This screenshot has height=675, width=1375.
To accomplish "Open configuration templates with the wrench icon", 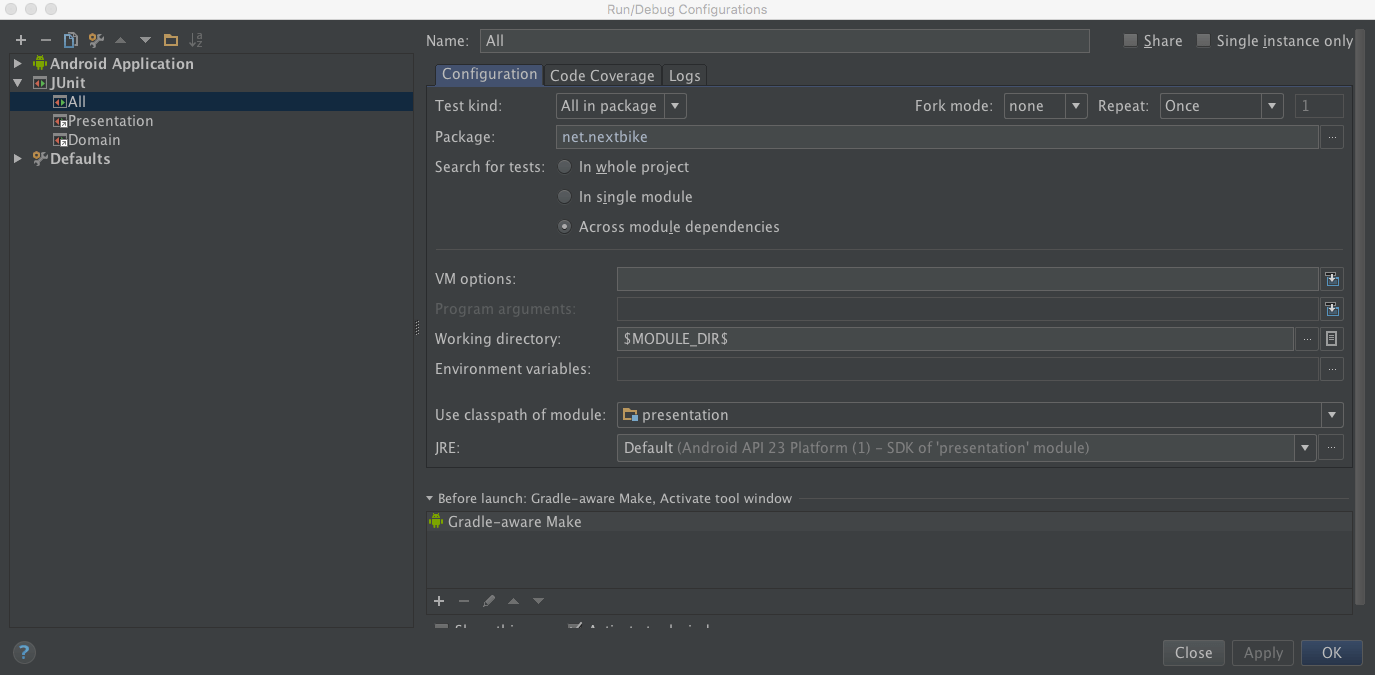I will (x=95, y=39).
